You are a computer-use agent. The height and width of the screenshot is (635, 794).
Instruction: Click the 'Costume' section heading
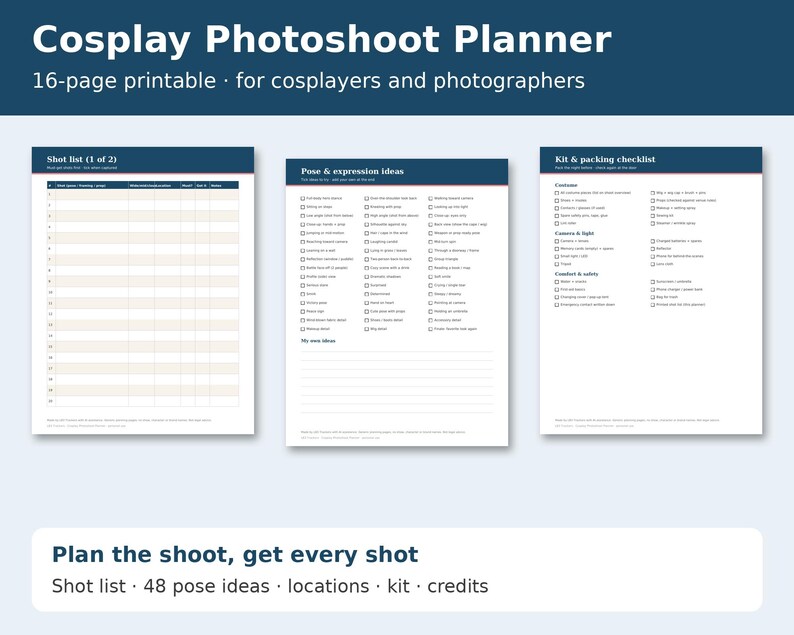coord(566,185)
